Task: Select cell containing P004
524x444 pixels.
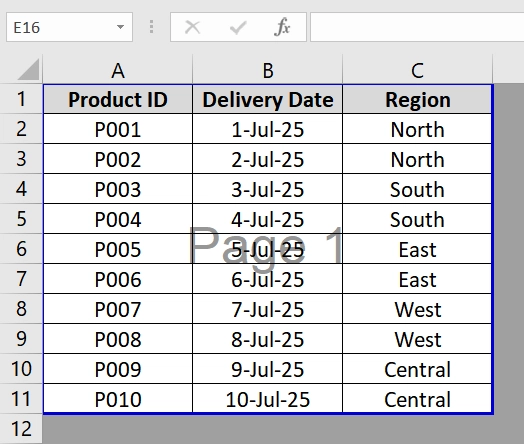Action: pos(118,219)
